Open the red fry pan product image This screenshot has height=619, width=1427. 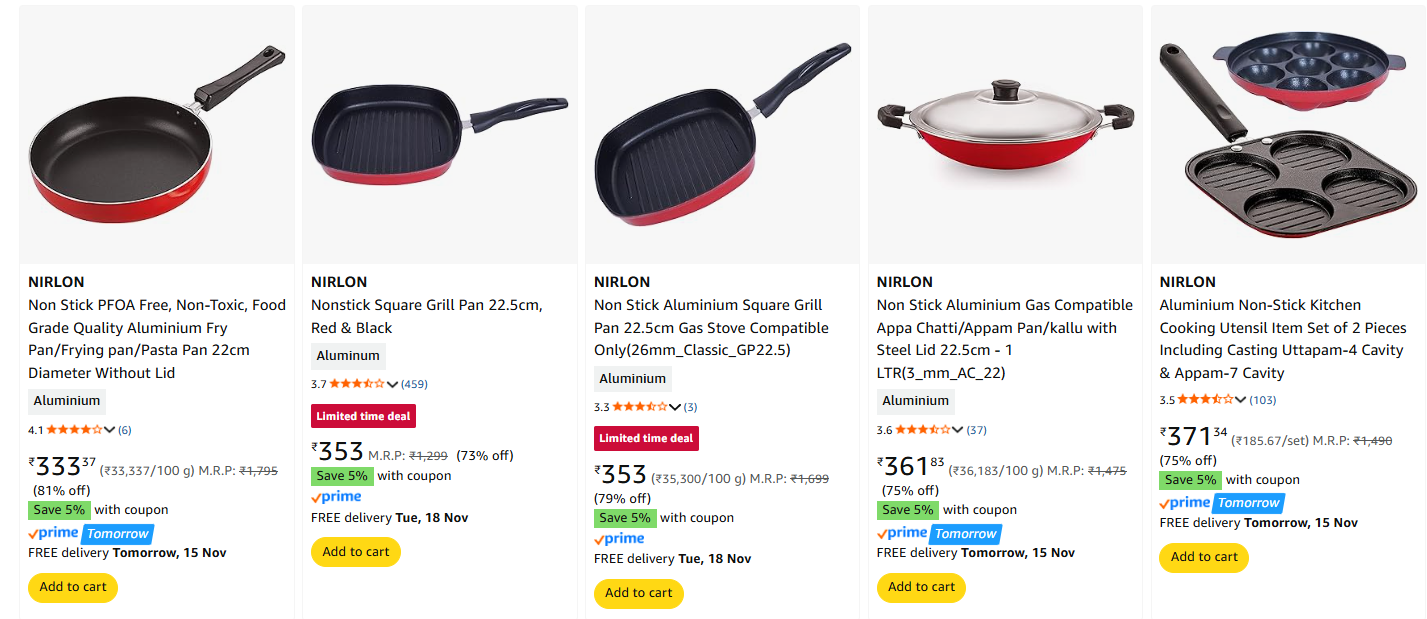156,135
